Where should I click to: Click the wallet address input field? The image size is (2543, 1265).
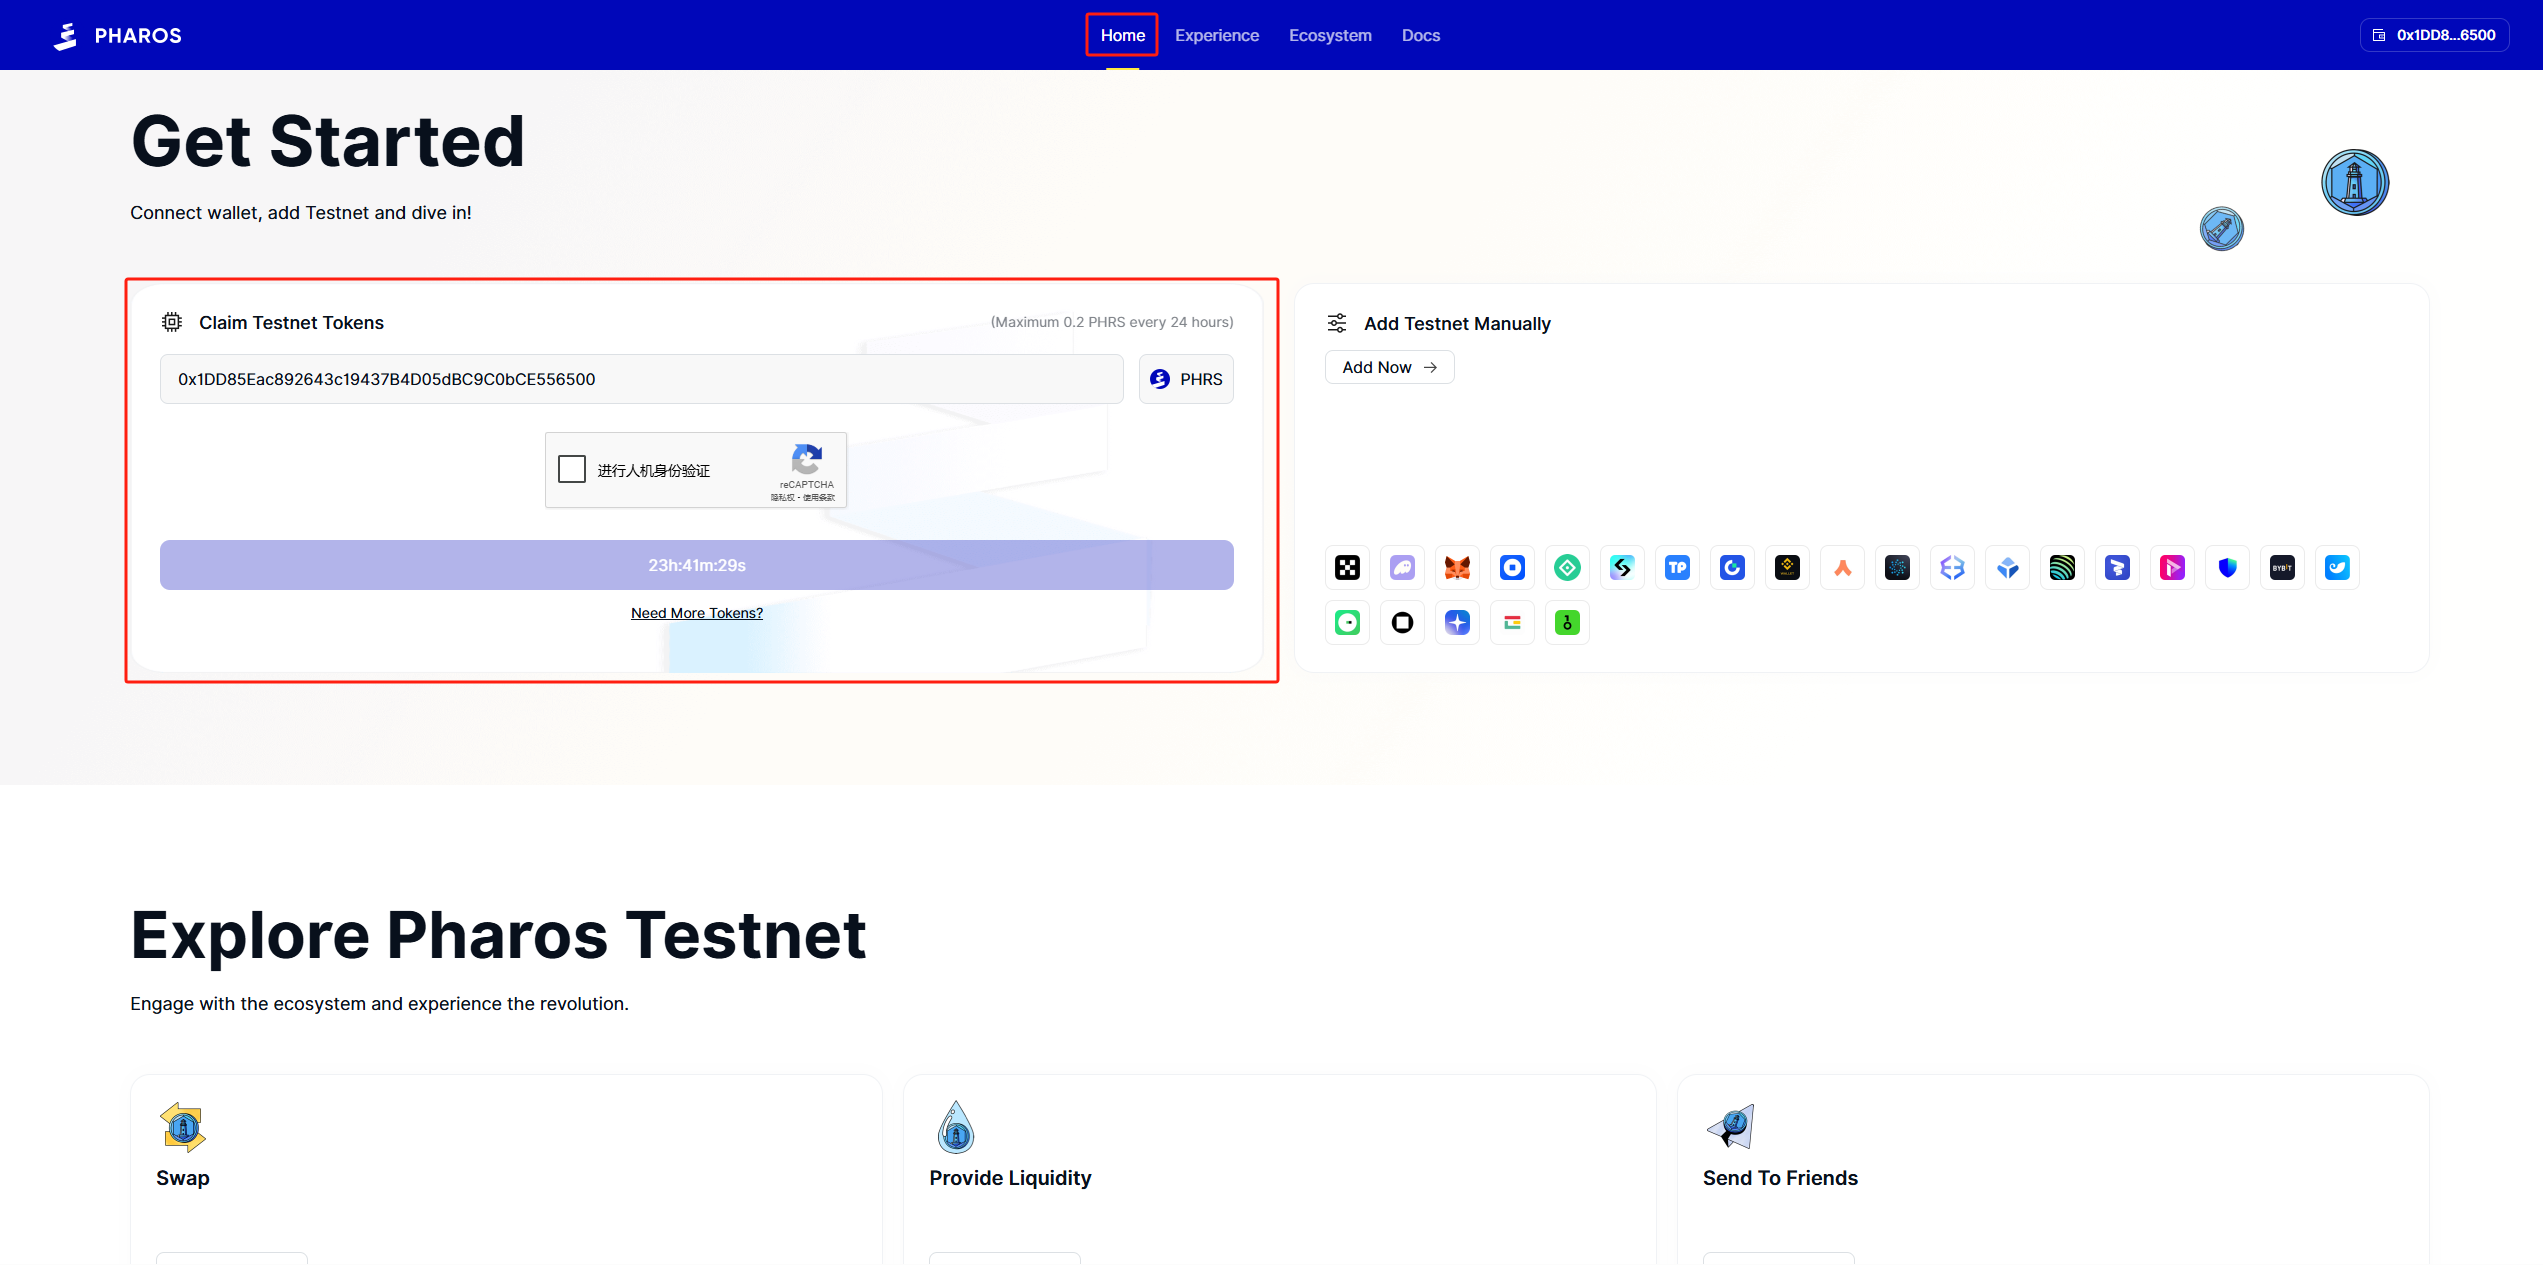[x=641, y=379]
